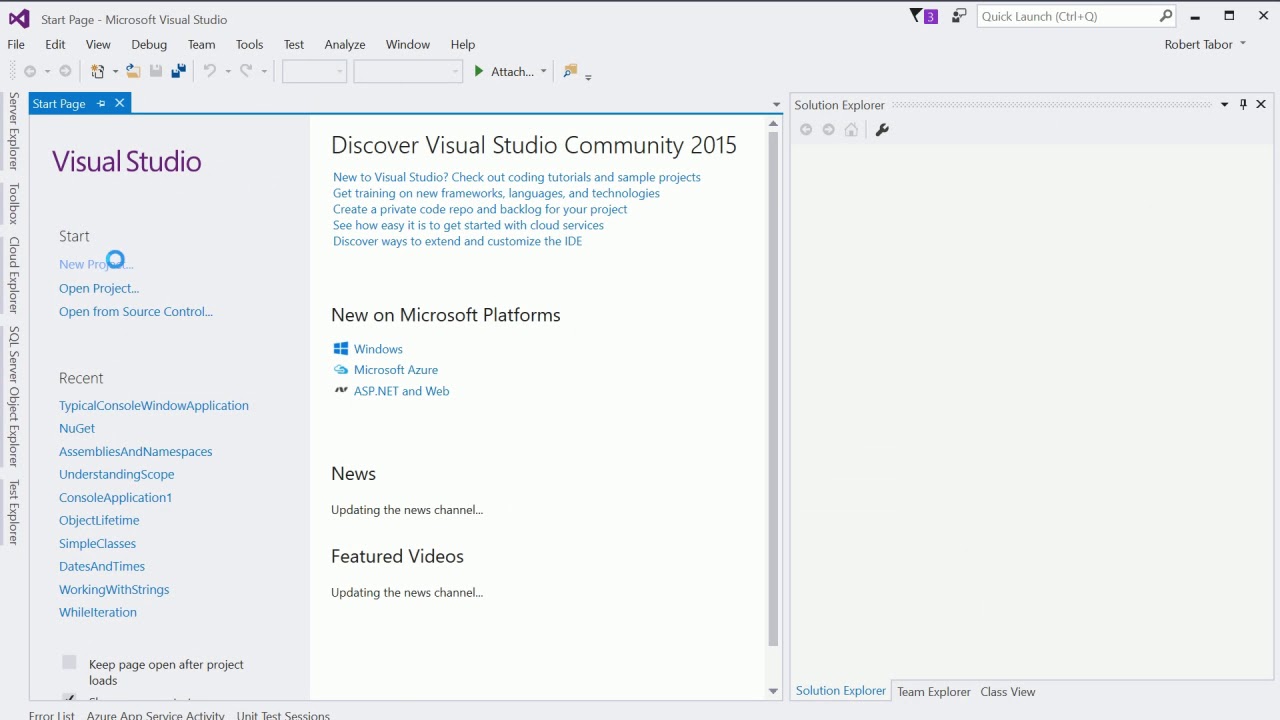Click the Microsoft Azure cloud icon
Viewport: 1280px width, 720px height.
click(341, 370)
